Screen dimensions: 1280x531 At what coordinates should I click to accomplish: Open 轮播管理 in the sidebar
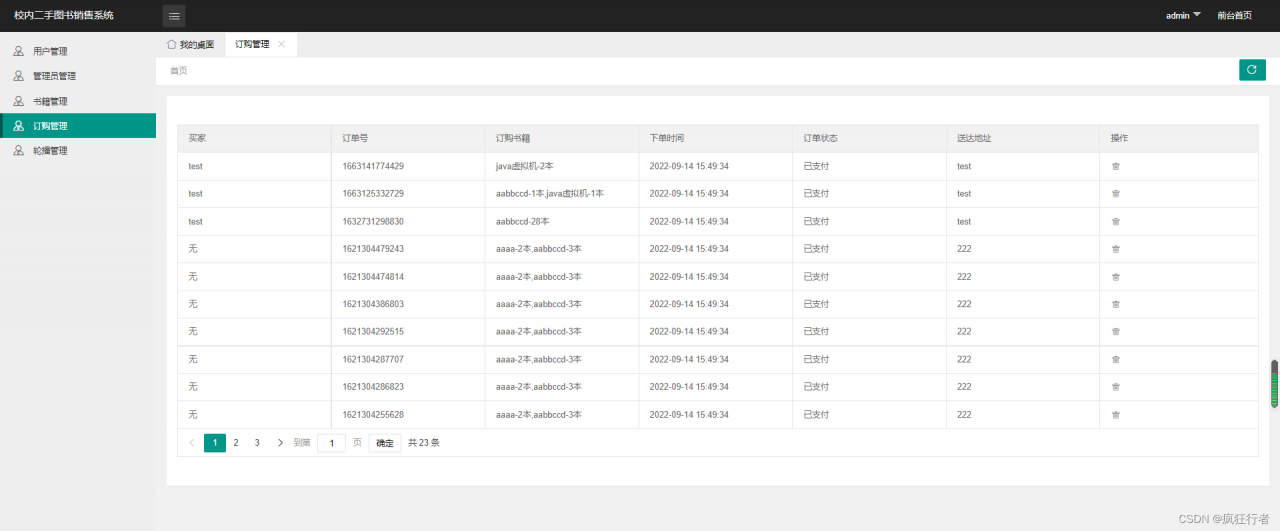(x=78, y=151)
